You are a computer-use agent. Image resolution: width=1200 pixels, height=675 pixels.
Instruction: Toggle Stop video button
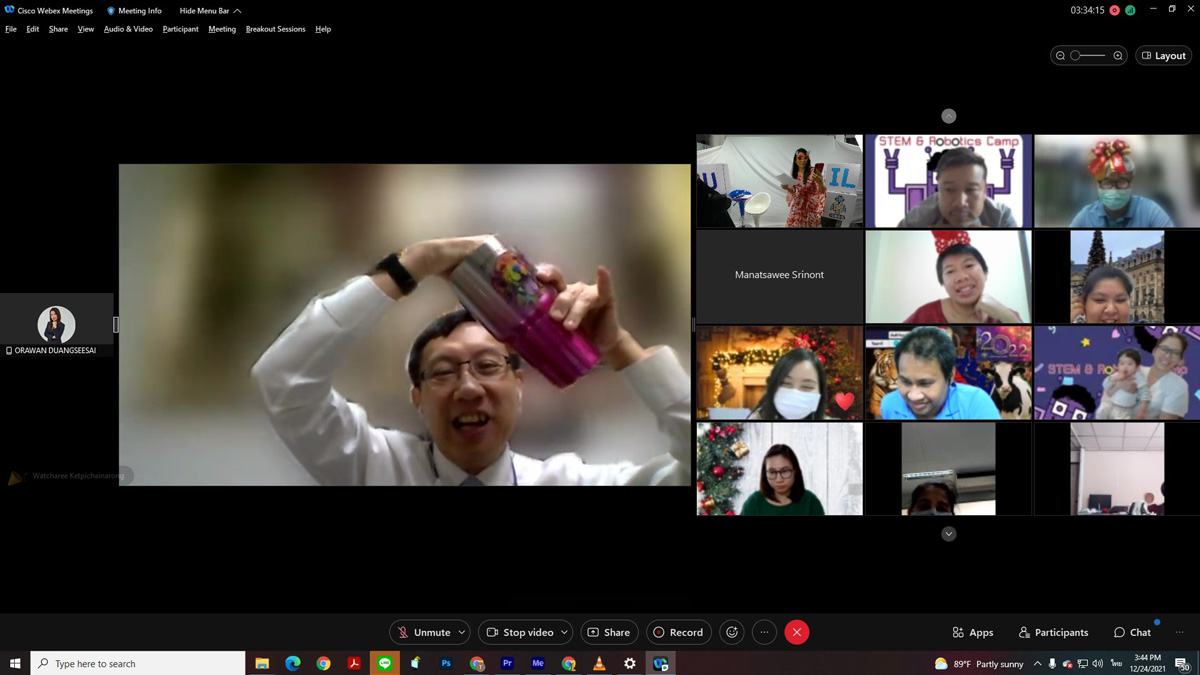[x=519, y=632]
